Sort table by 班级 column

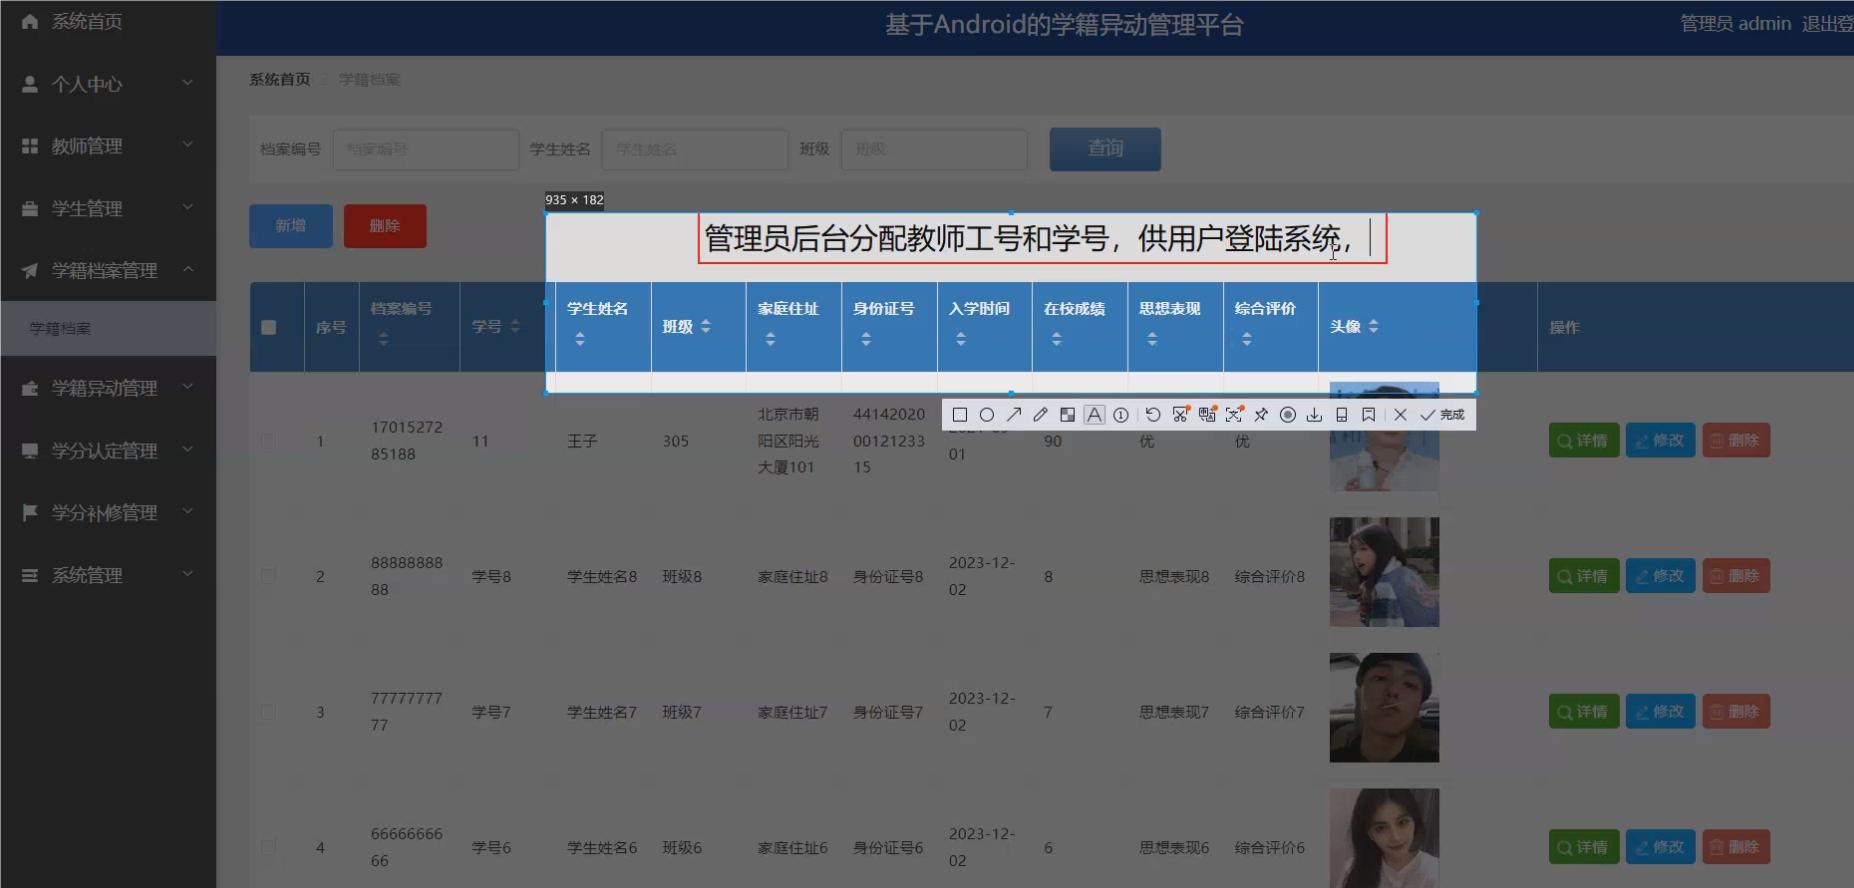706,327
